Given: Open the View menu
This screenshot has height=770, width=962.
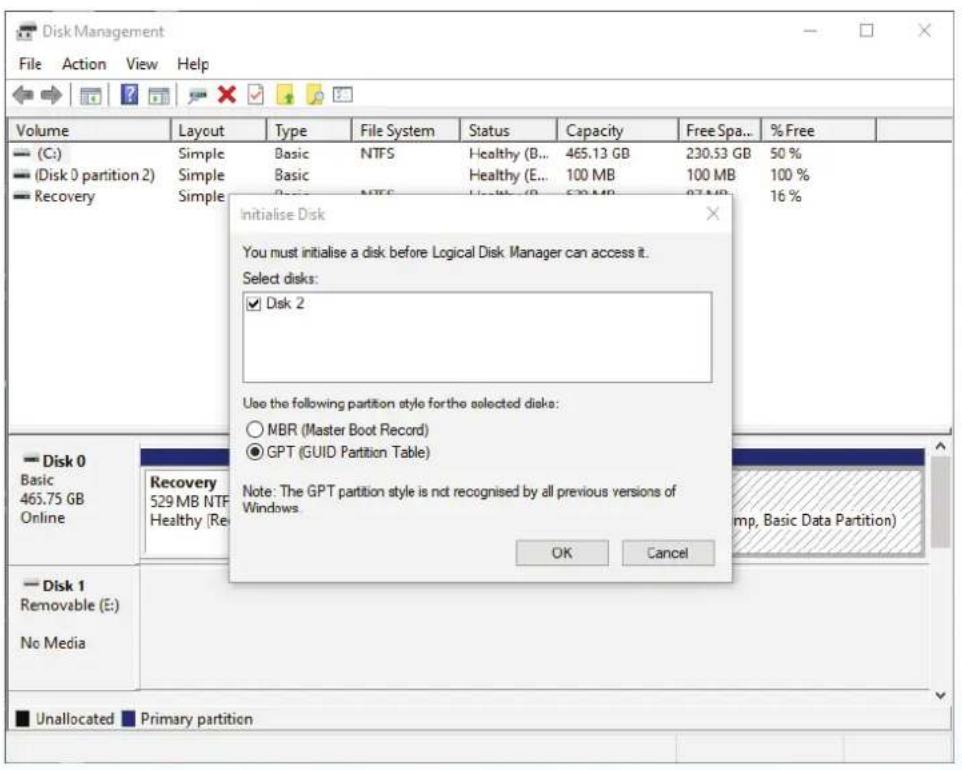Looking at the screenshot, I should pyautogui.click(x=142, y=64).
